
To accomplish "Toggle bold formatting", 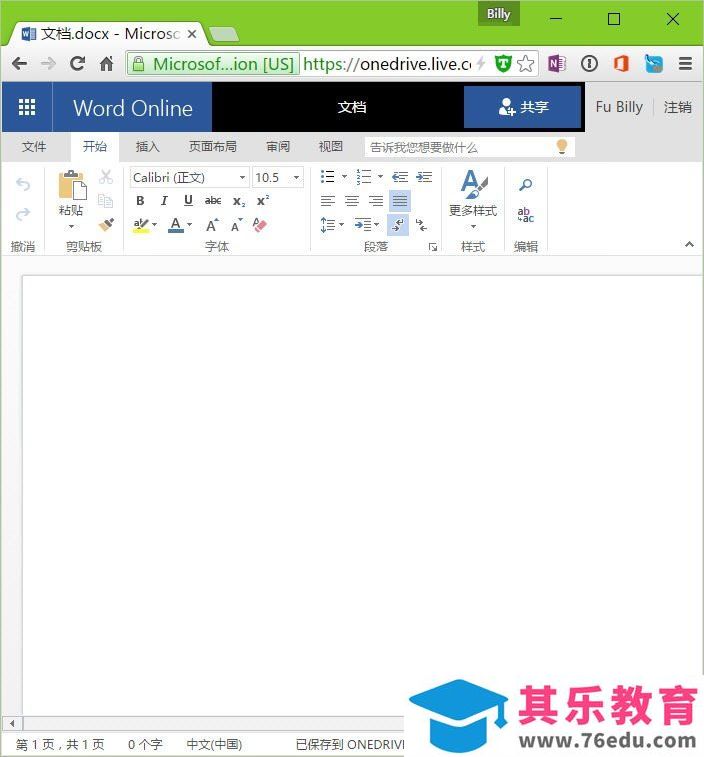I will pos(140,200).
